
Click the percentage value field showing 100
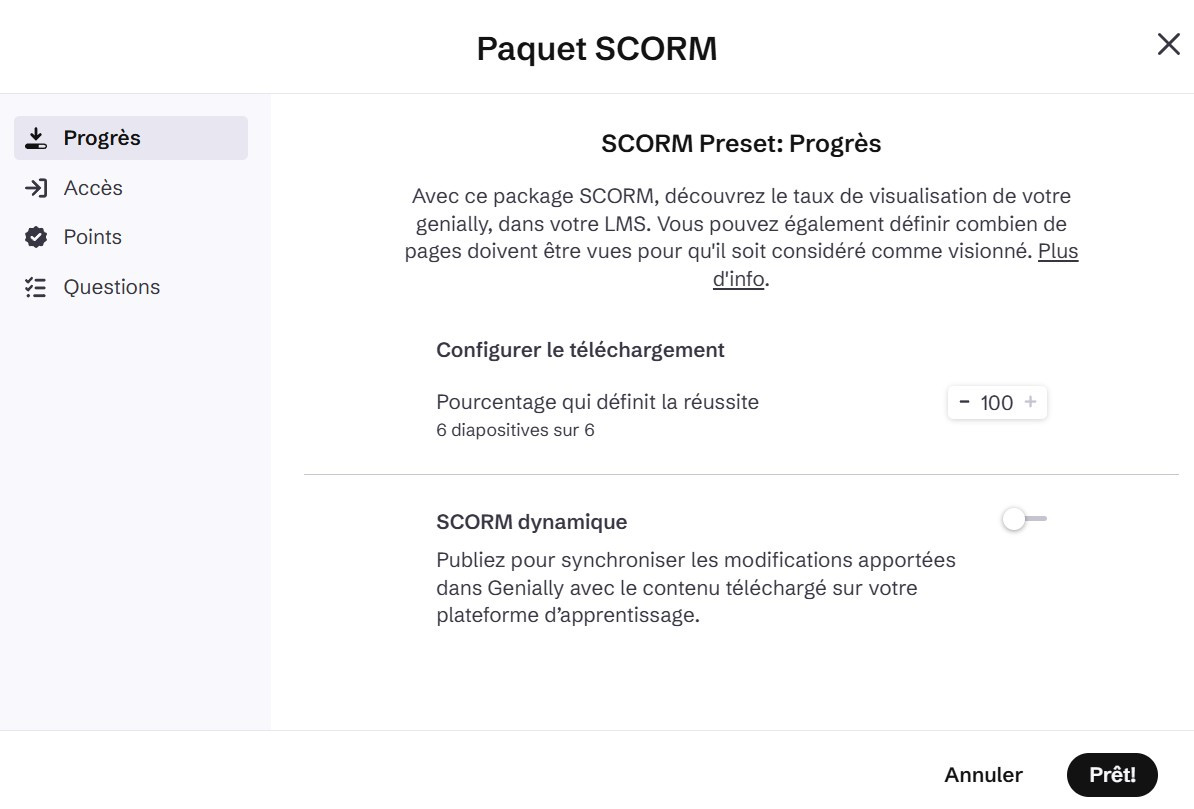997,402
